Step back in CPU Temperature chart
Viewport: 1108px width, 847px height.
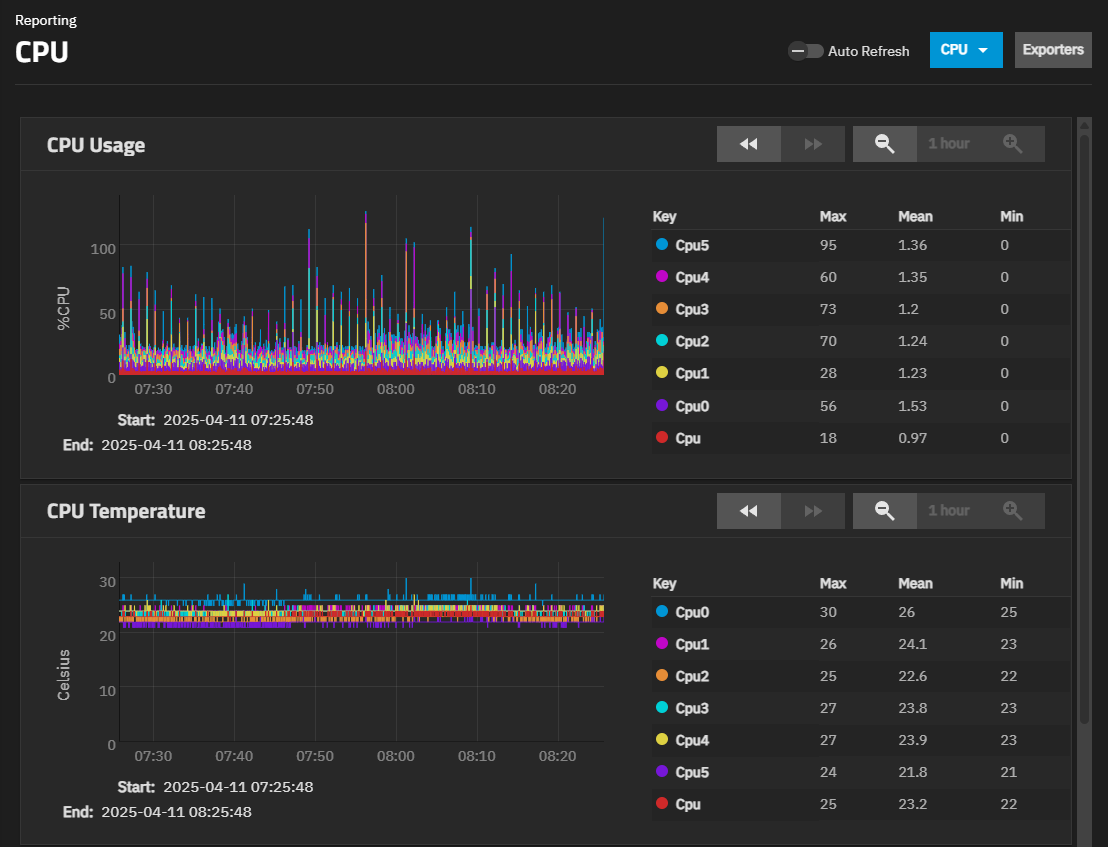click(x=748, y=511)
